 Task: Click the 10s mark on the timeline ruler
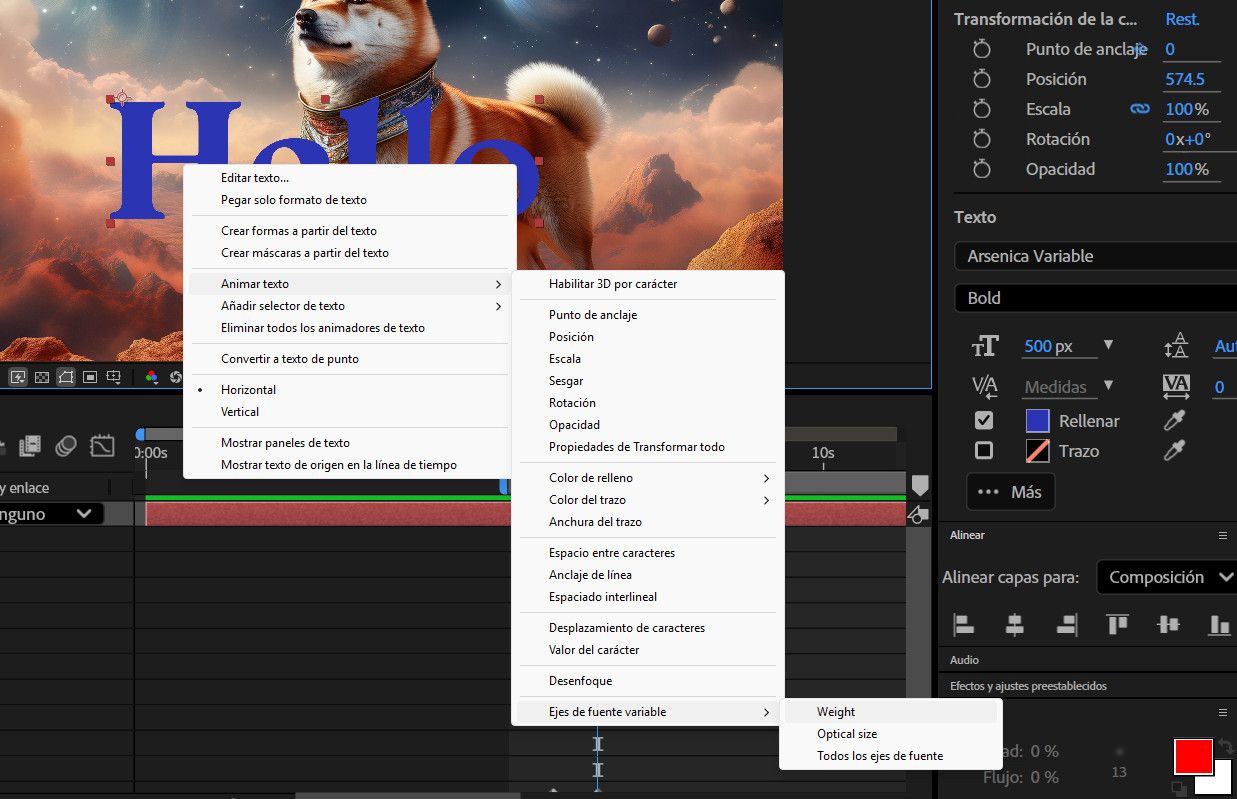click(822, 453)
